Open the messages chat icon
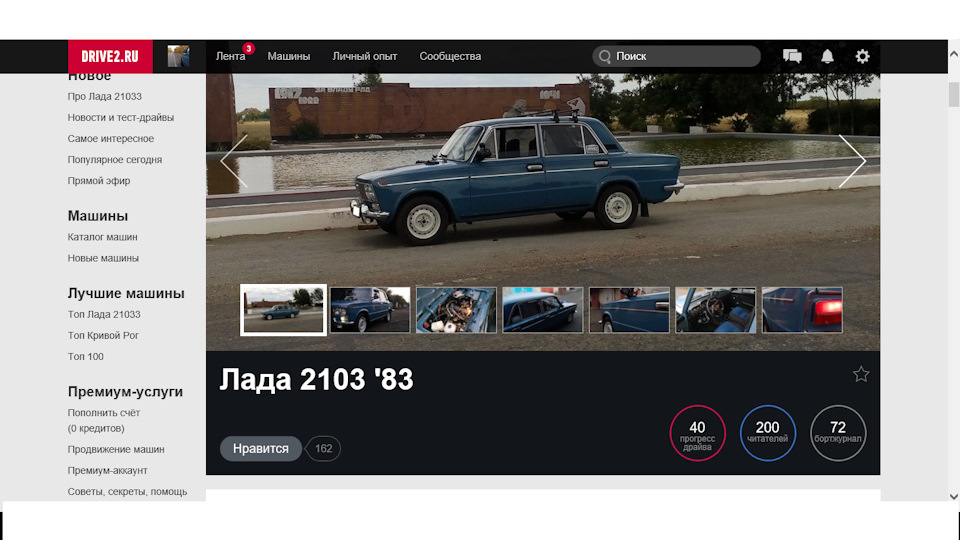This screenshot has height=540, width=960. 792,56
